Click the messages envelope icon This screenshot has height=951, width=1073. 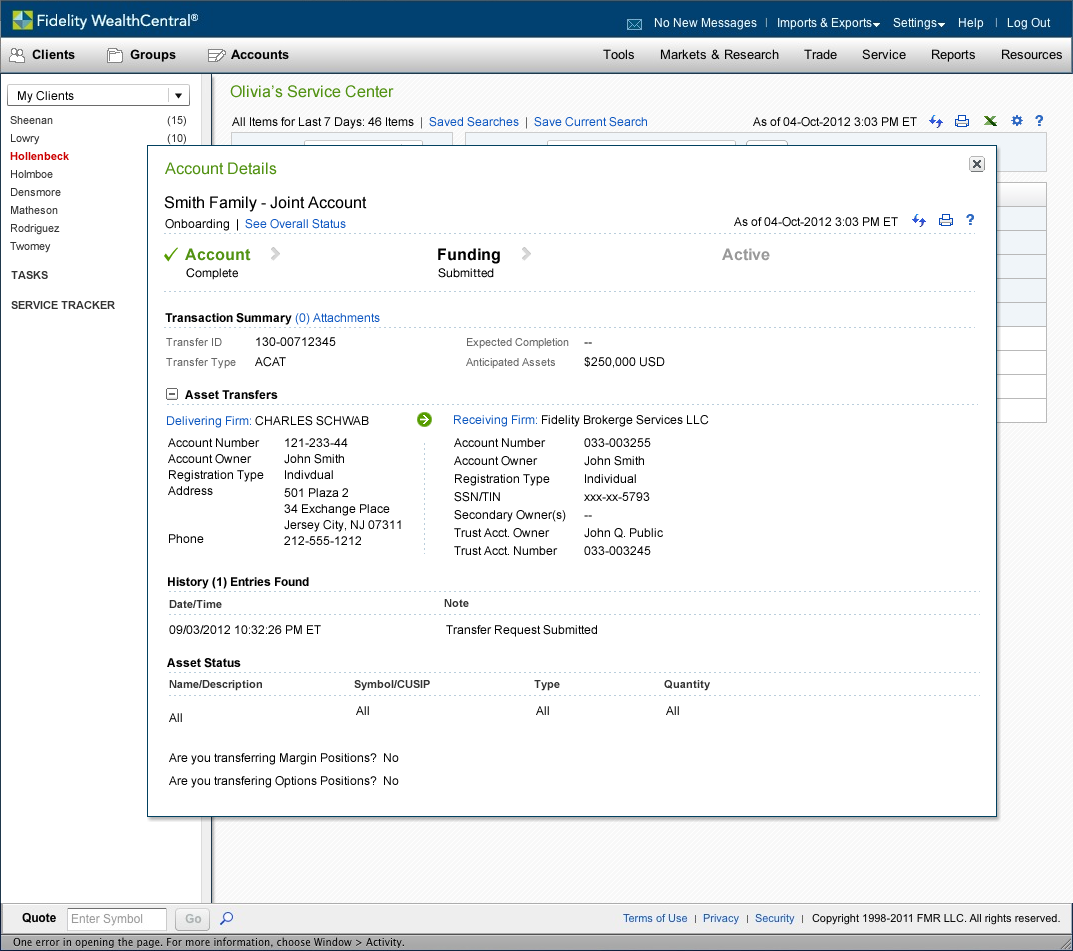click(x=634, y=23)
